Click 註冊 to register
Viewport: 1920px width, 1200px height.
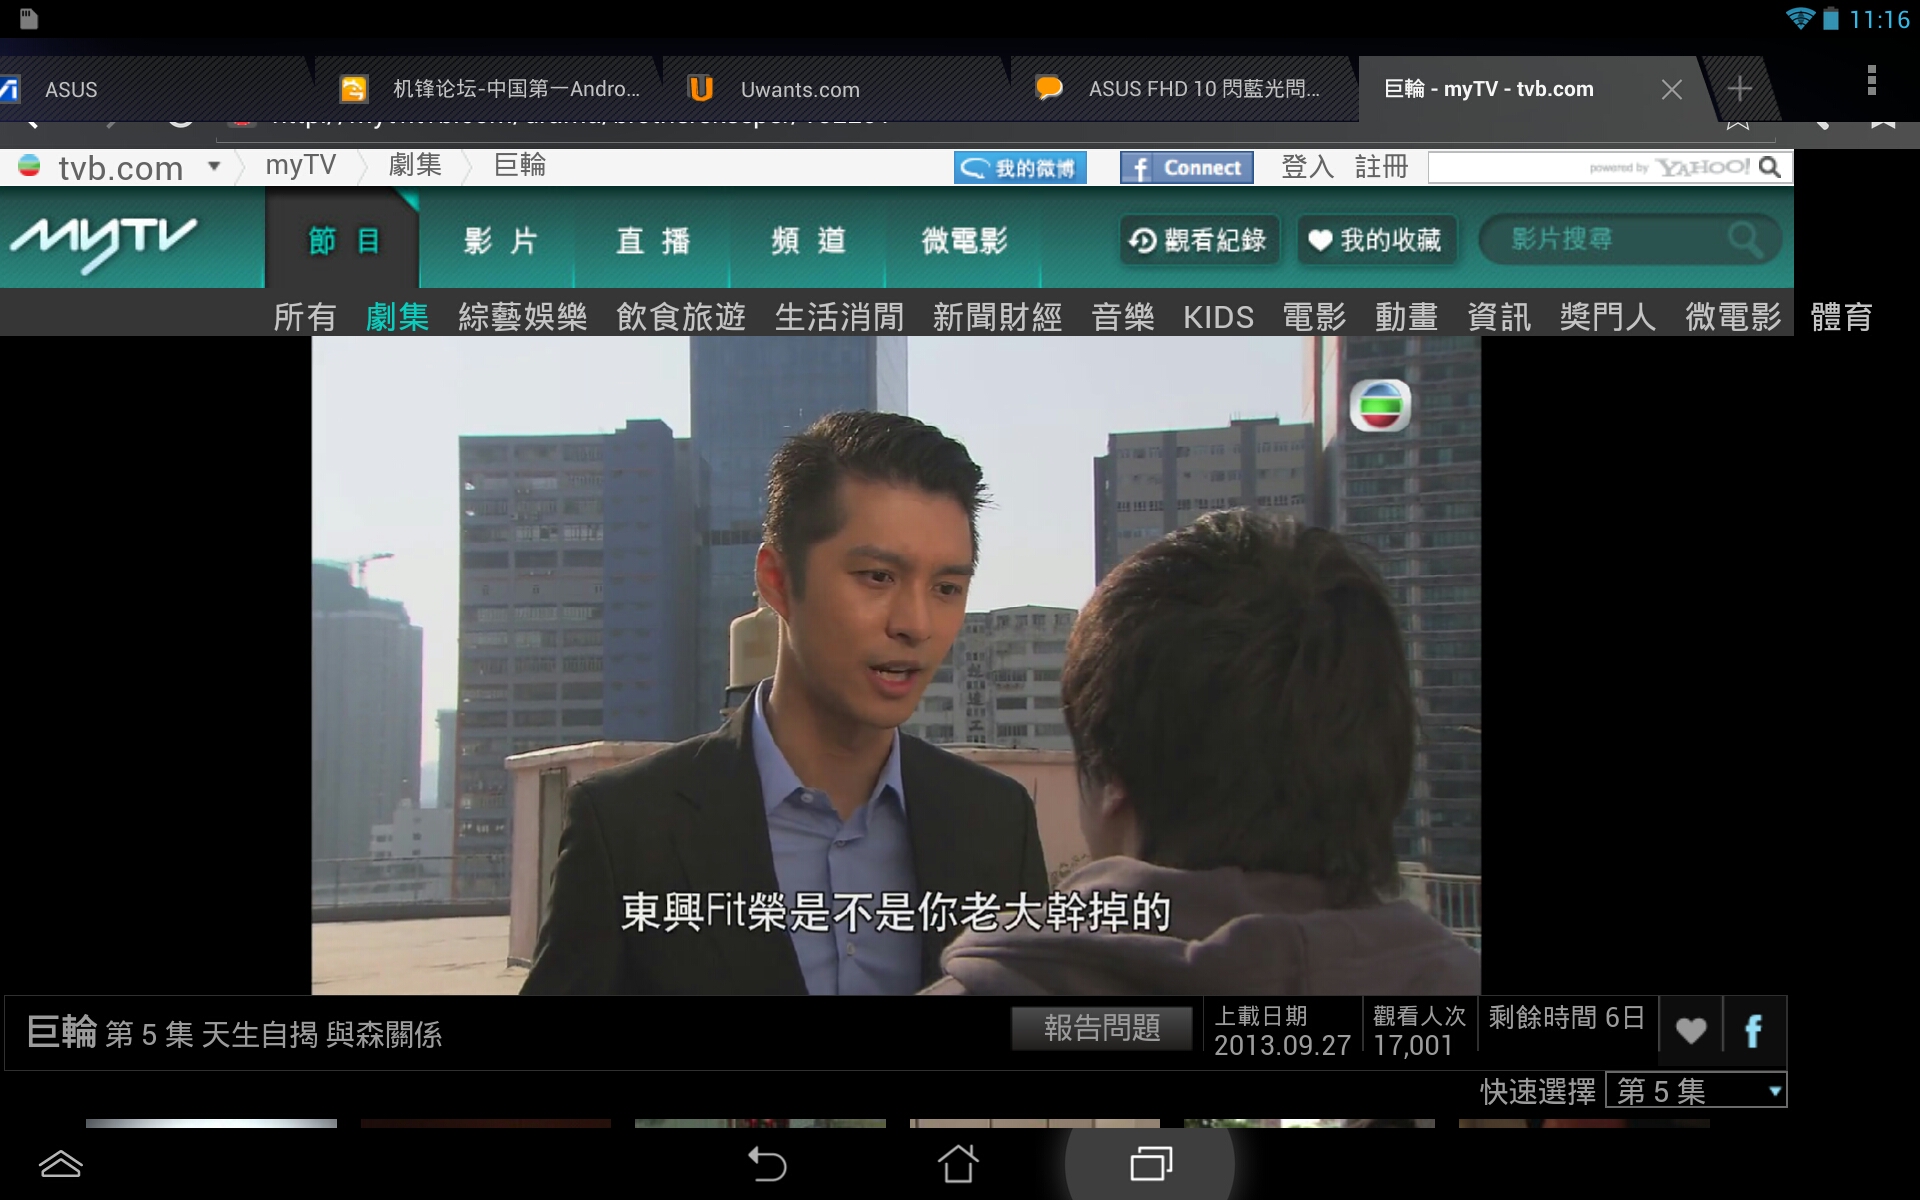(1381, 167)
